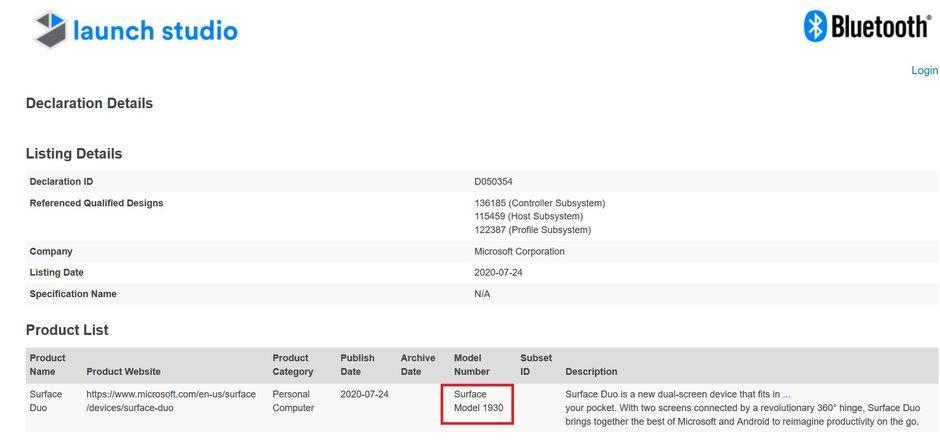Click the microsoft.com surface-duo website URL

[x=171, y=401]
